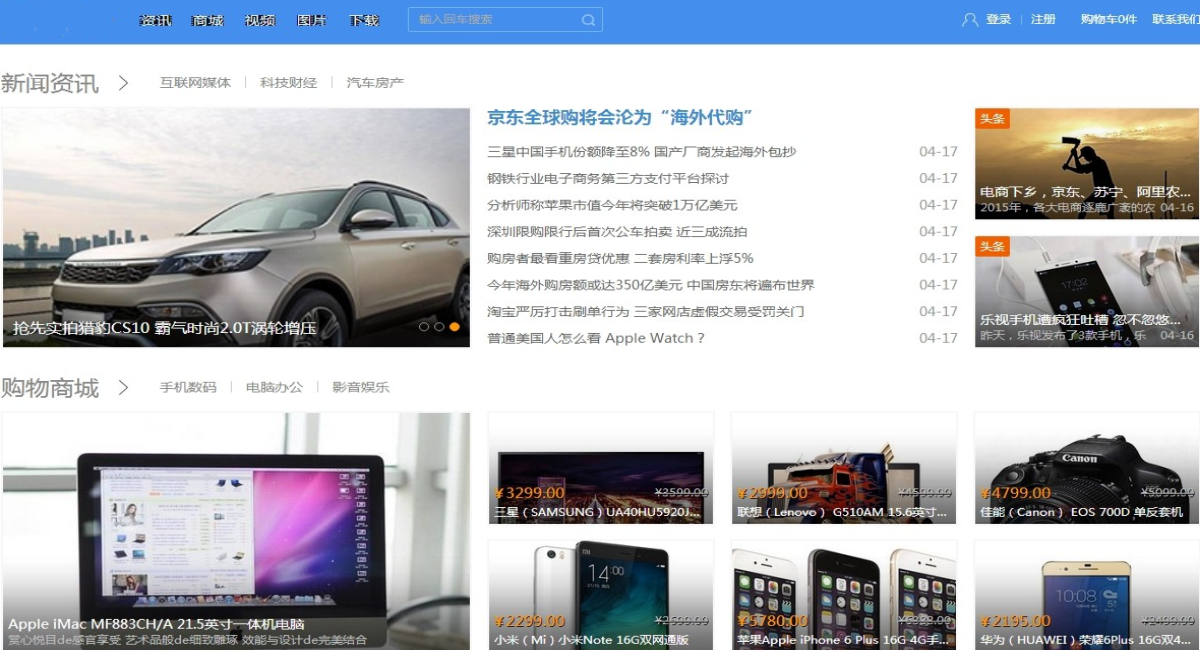Go to the 商城 navigation item

[x=207, y=20]
